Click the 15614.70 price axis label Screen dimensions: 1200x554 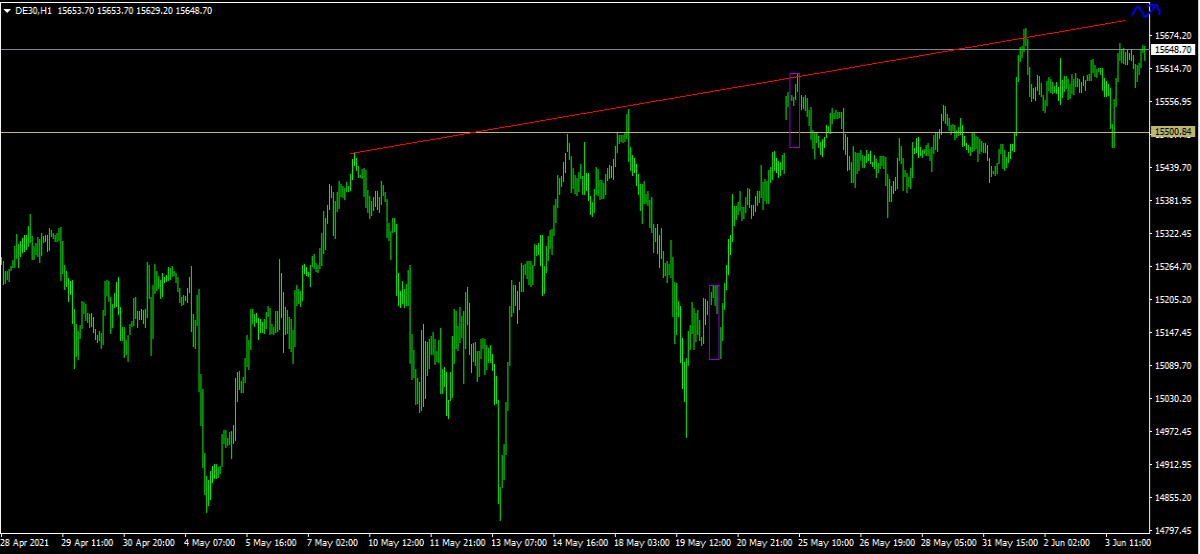coord(1173,69)
